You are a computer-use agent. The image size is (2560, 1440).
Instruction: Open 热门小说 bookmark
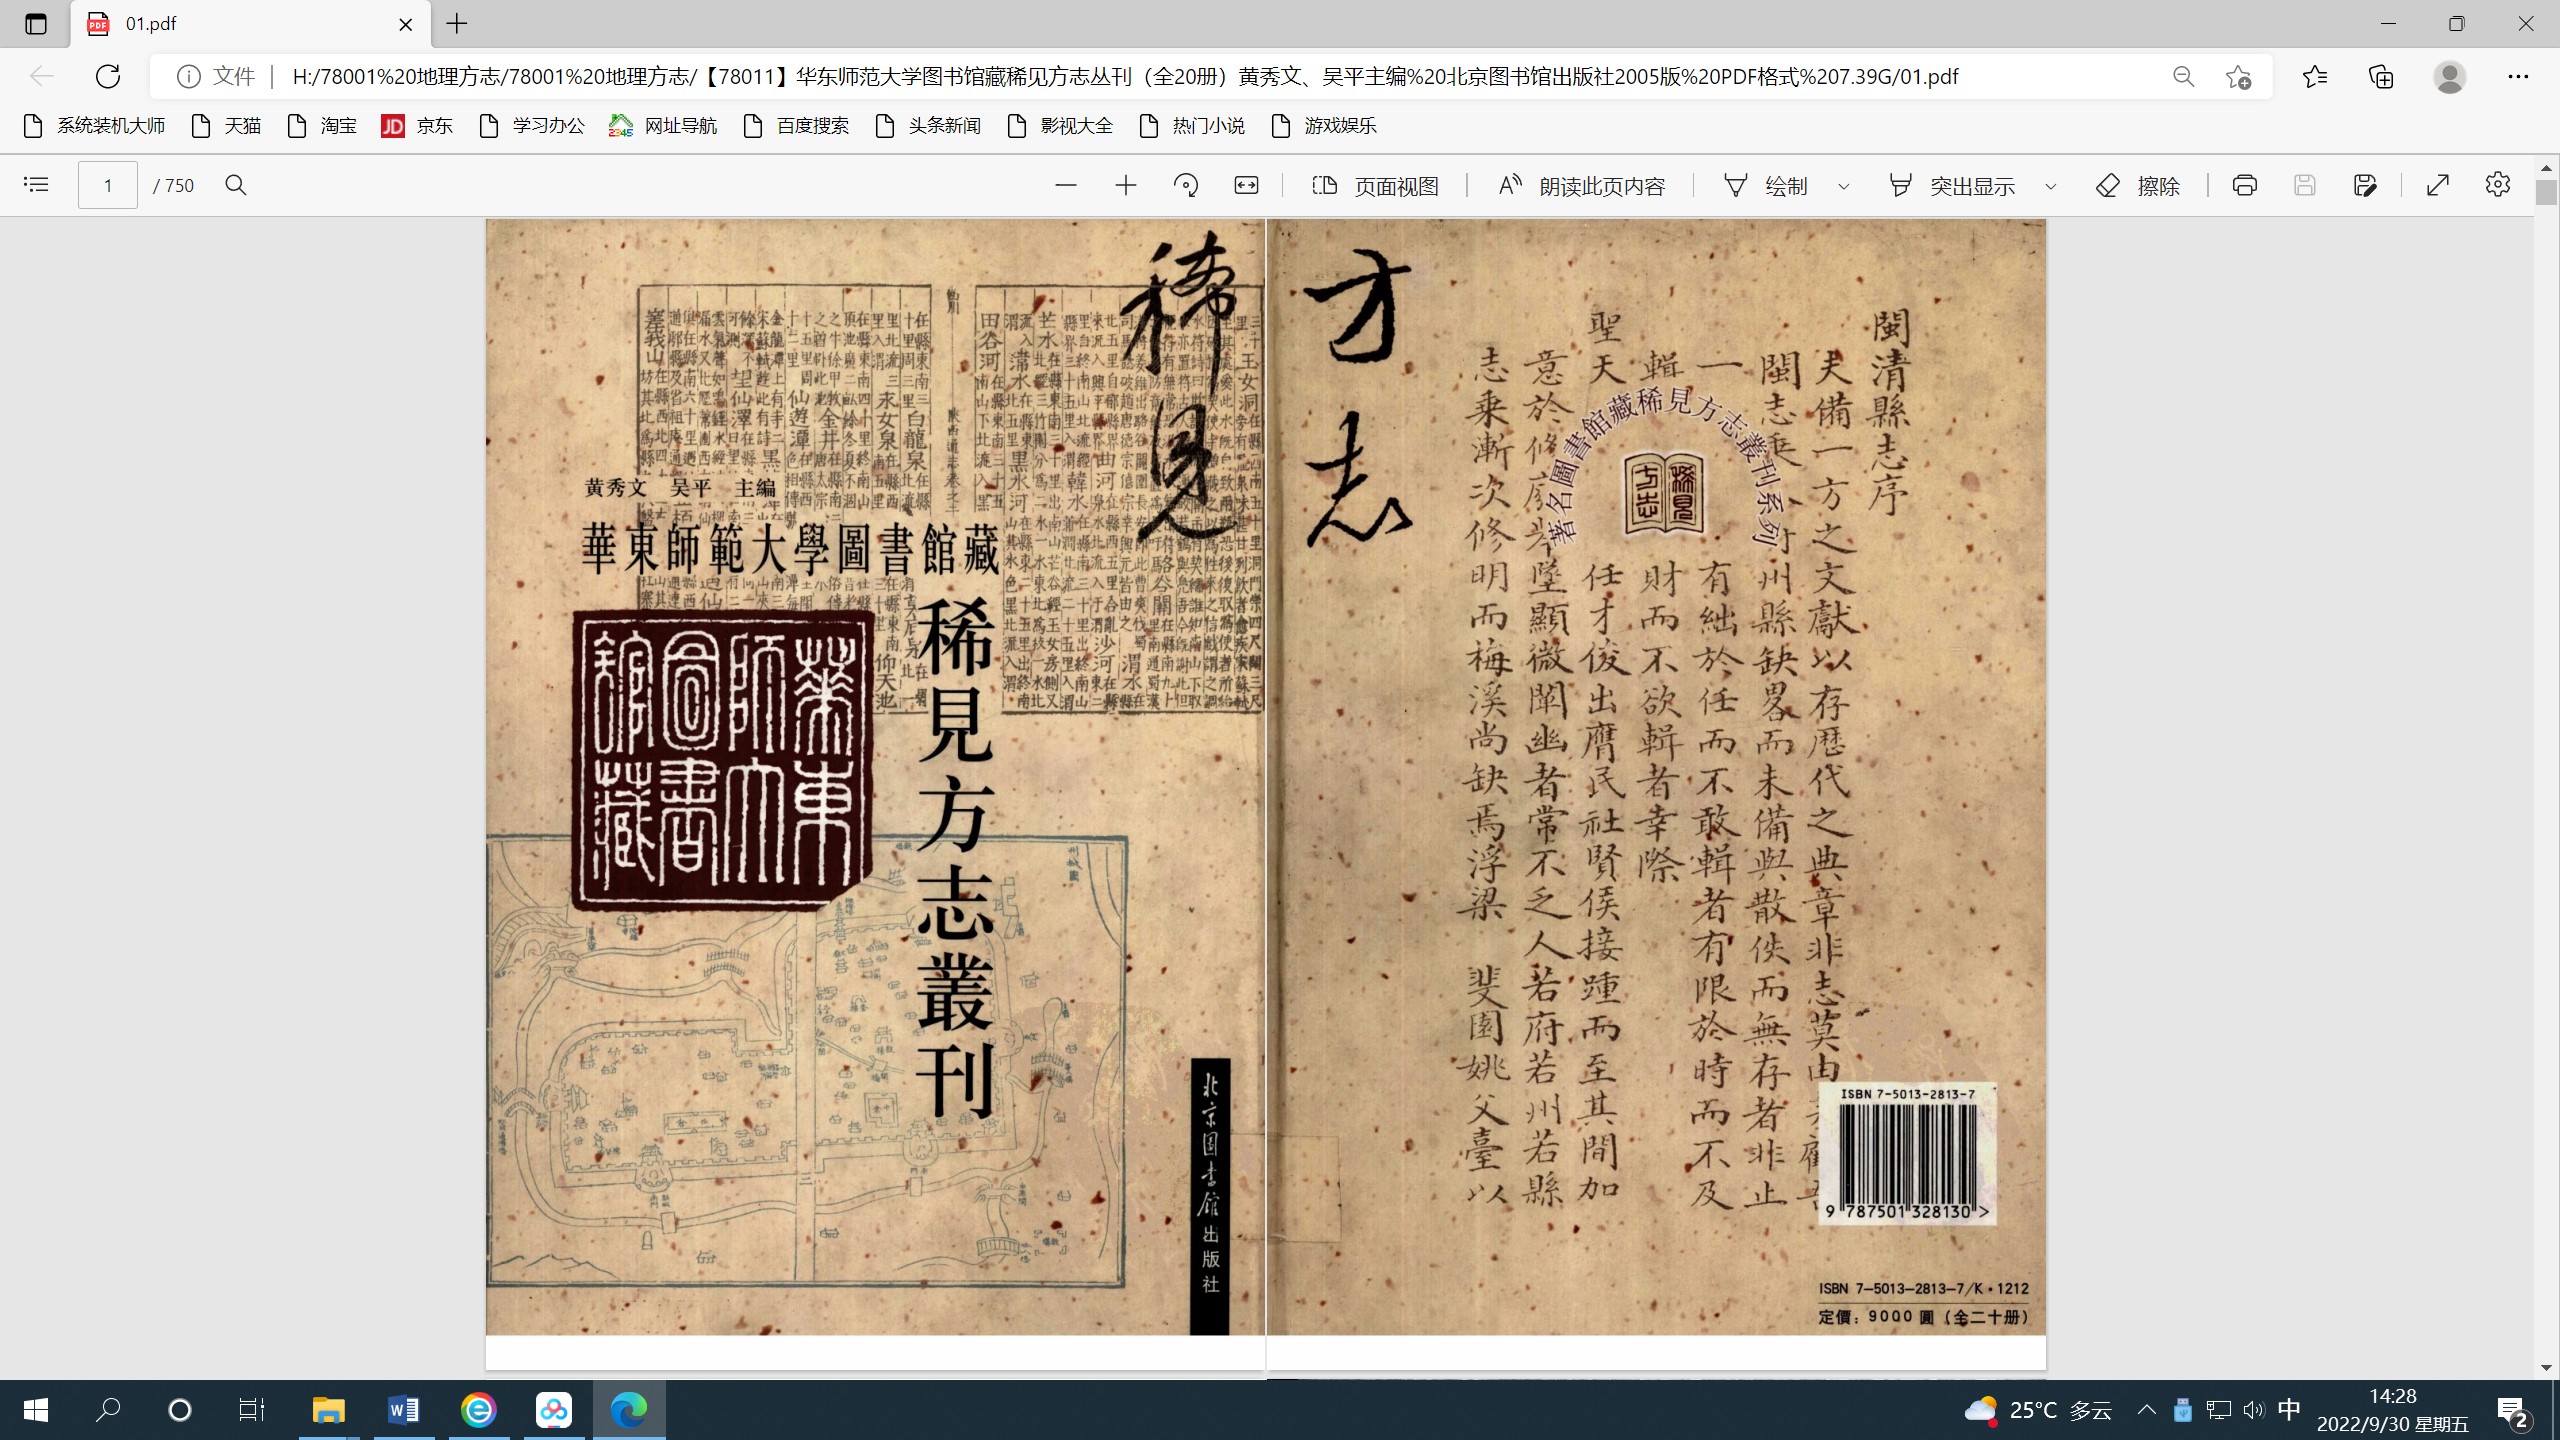pos(1192,125)
